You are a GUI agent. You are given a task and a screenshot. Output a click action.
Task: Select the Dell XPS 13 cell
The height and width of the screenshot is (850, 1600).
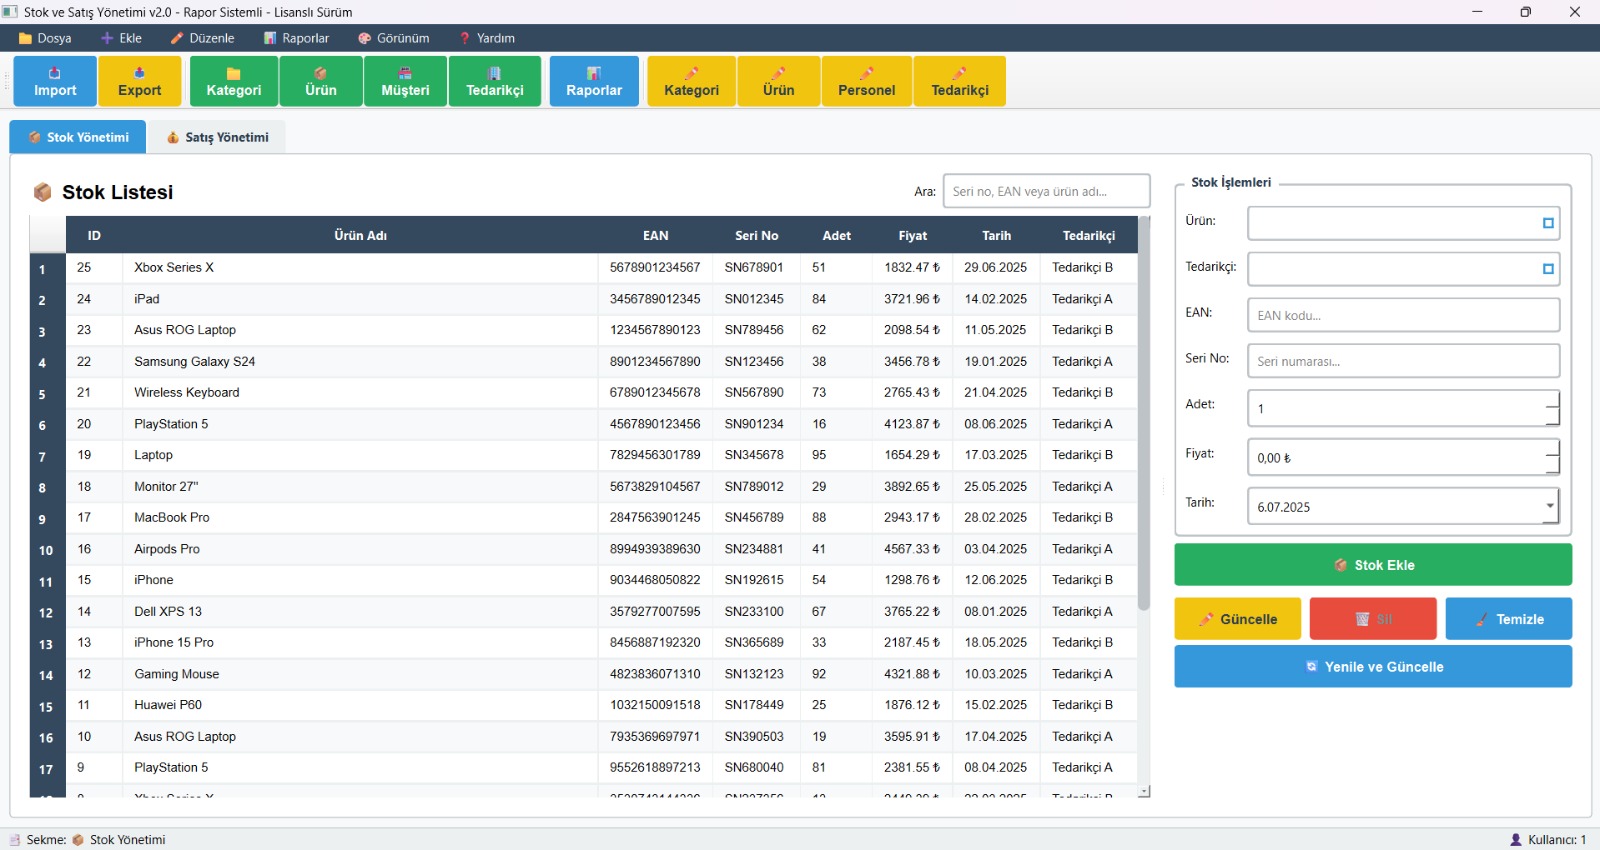coord(360,612)
